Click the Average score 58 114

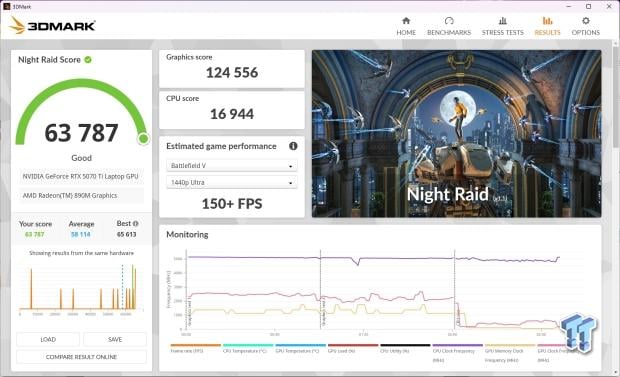(81, 235)
